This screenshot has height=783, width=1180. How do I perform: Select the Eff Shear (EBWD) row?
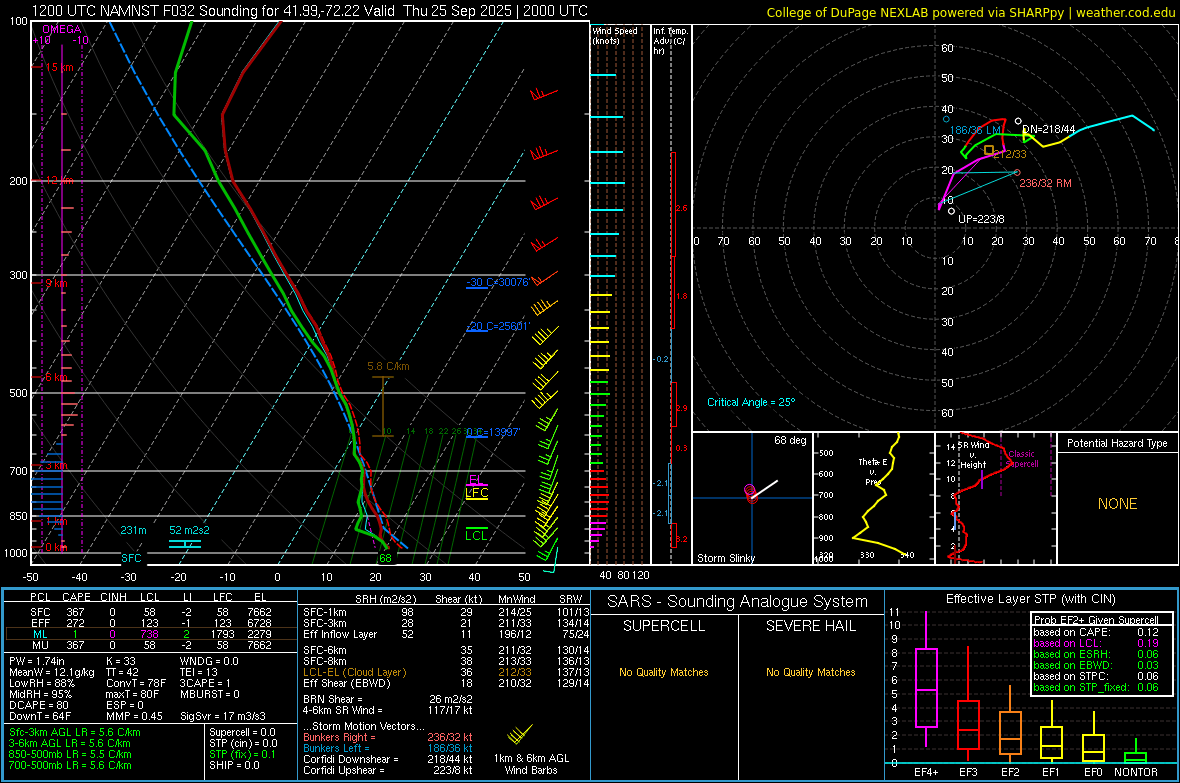point(446,684)
